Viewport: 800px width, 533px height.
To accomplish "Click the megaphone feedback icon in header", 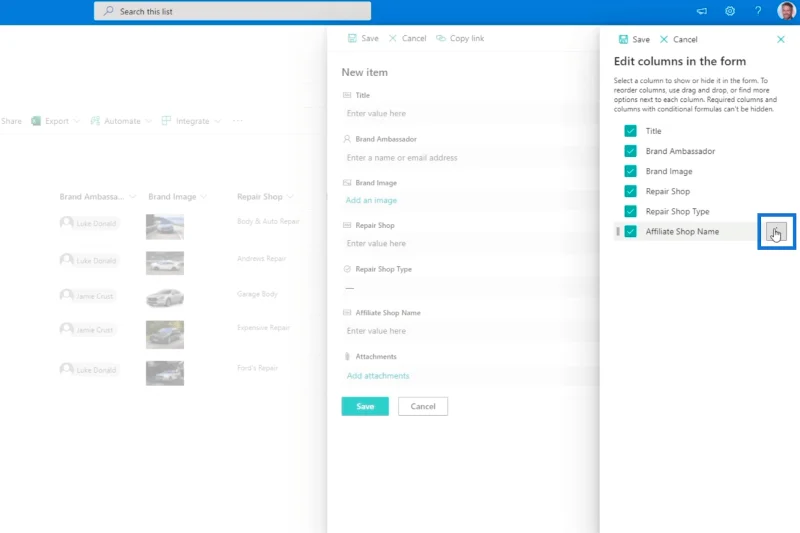I will pyautogui.click(x=702, y=11).
